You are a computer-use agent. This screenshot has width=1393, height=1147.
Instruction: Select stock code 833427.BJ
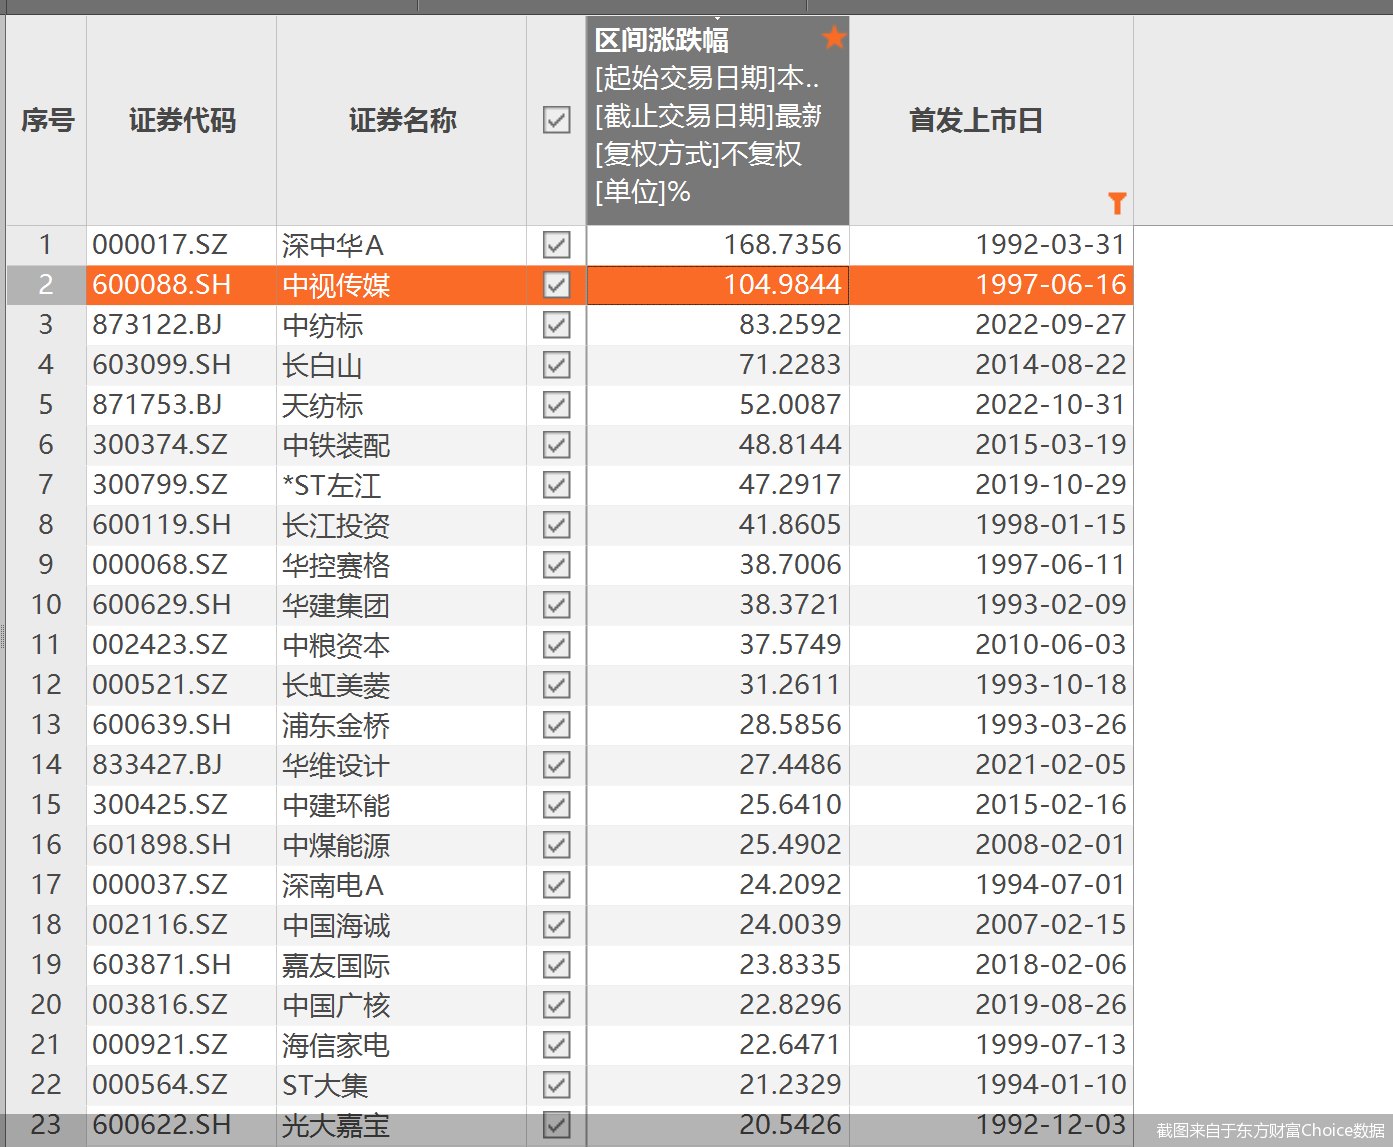tap(157, 765)
